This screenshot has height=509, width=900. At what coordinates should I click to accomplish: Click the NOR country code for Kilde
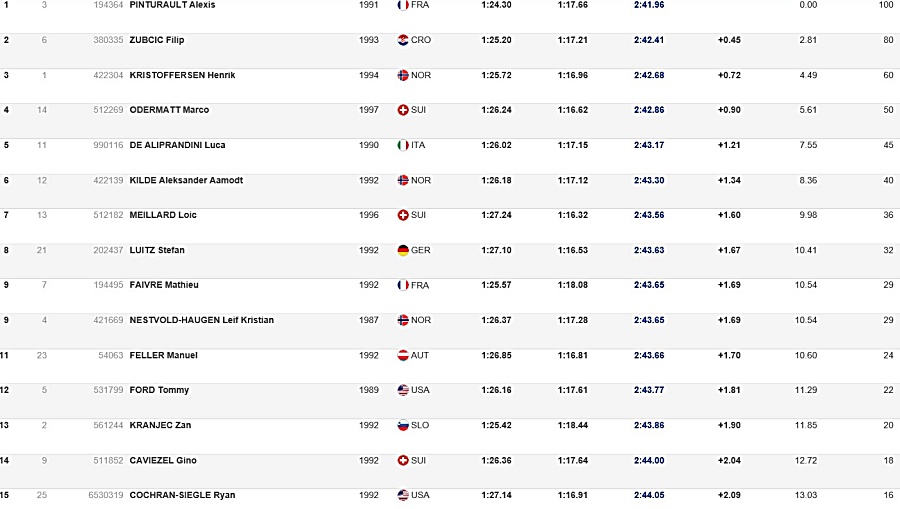pyautogui.click(x=421, y=180)
